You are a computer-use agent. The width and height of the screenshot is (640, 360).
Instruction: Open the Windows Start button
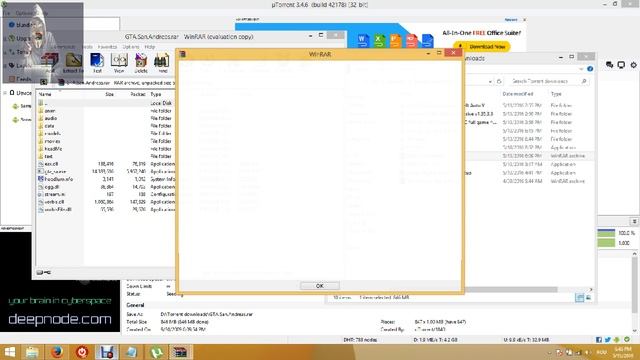click(x=9, y=352)
